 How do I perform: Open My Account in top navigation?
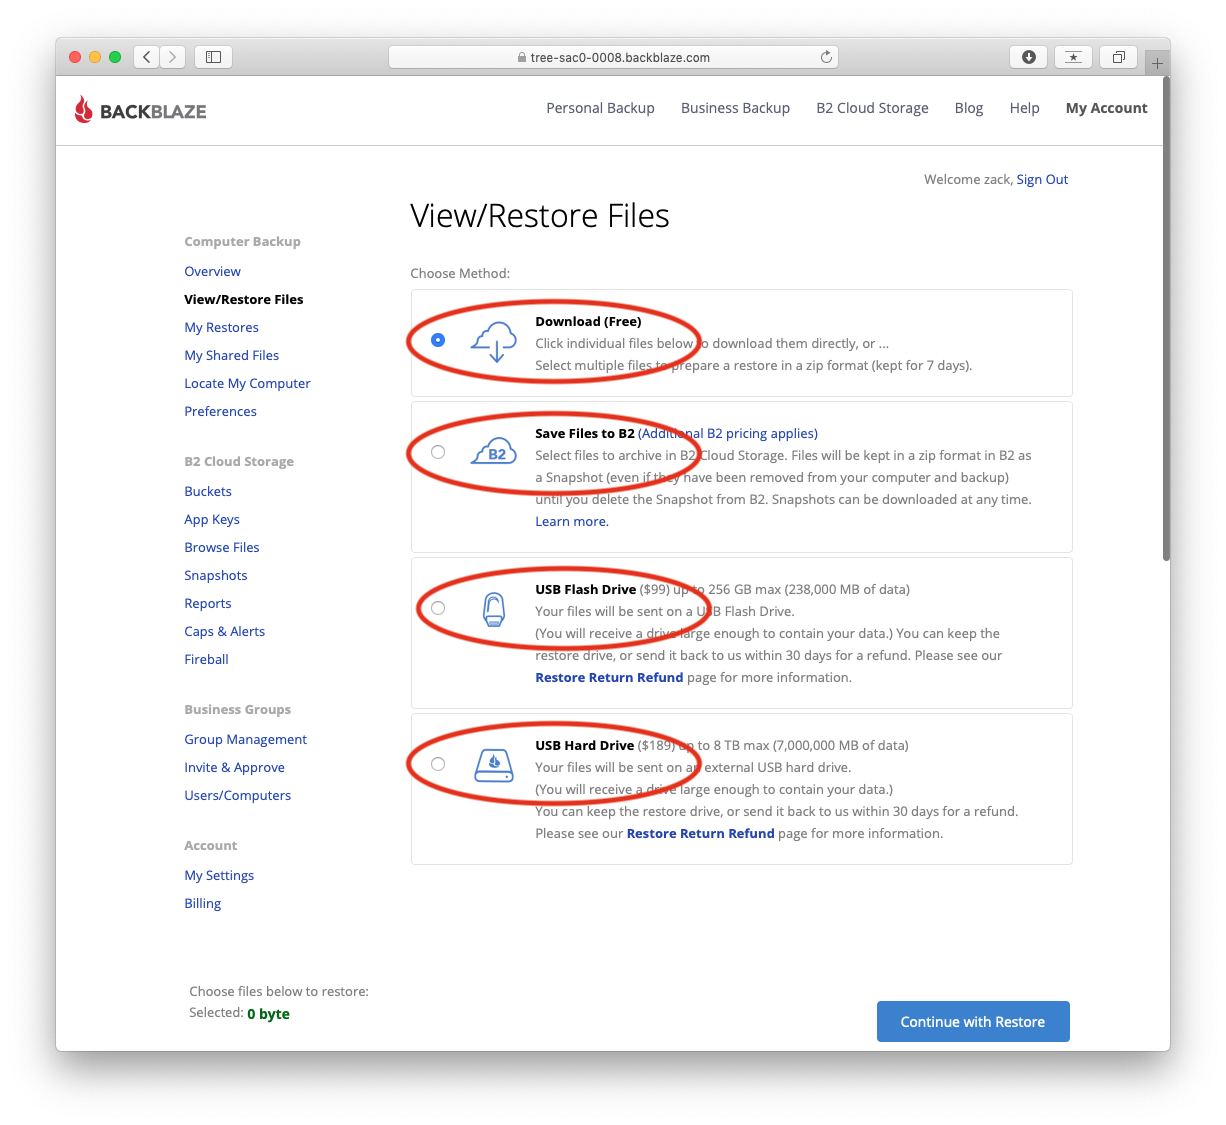[1107, 108]
